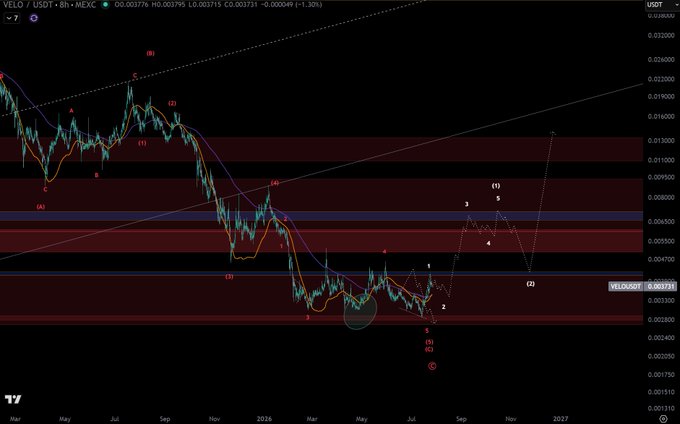Select the red (4) wave label
This screenshot has width=680, height=424.
tap(275, 183)
